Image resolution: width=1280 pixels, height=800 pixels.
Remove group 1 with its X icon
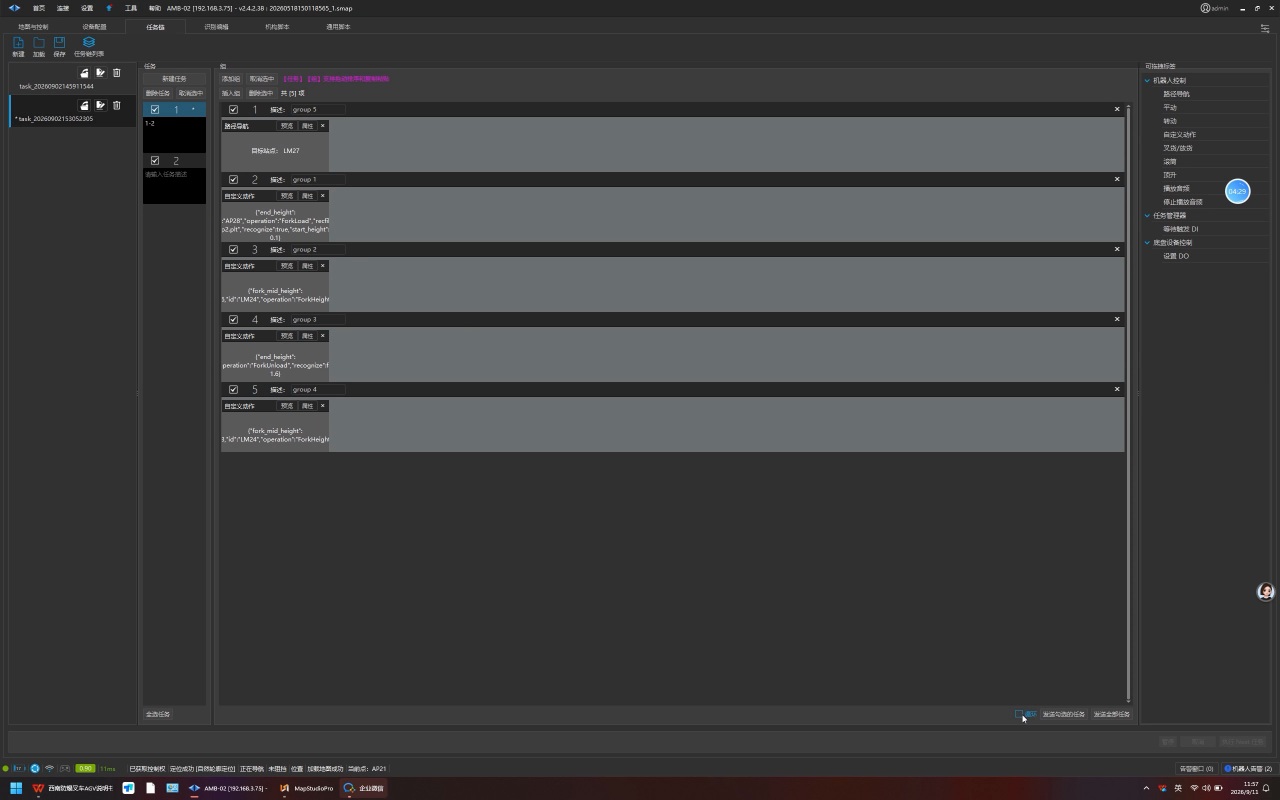(1117, 179)
